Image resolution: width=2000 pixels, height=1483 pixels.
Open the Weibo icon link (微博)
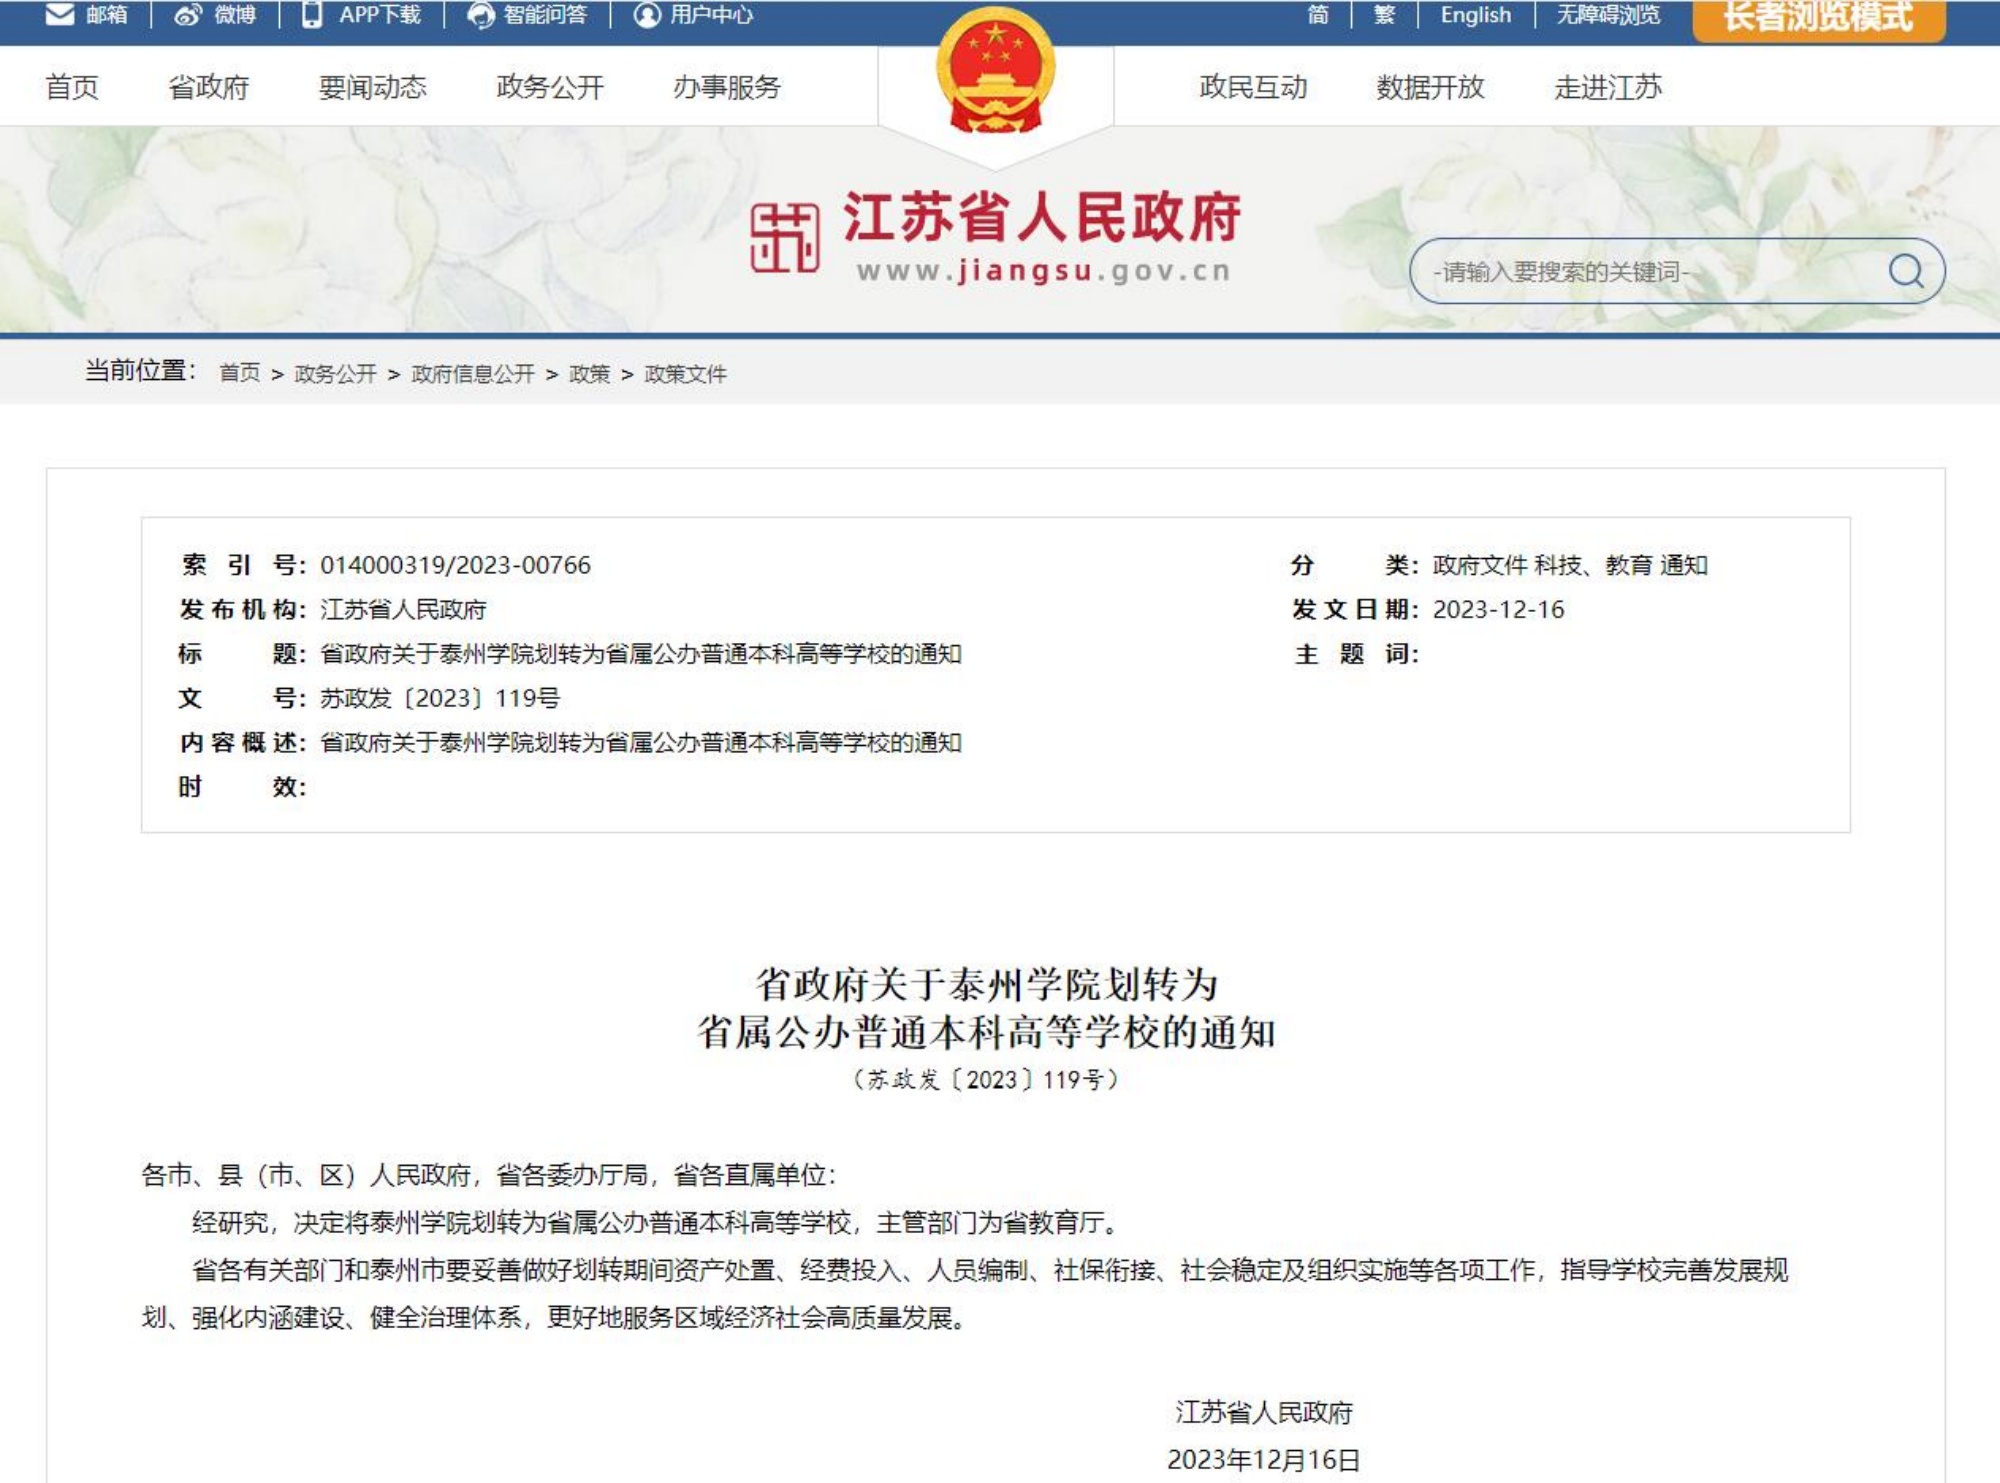[188, 15]
